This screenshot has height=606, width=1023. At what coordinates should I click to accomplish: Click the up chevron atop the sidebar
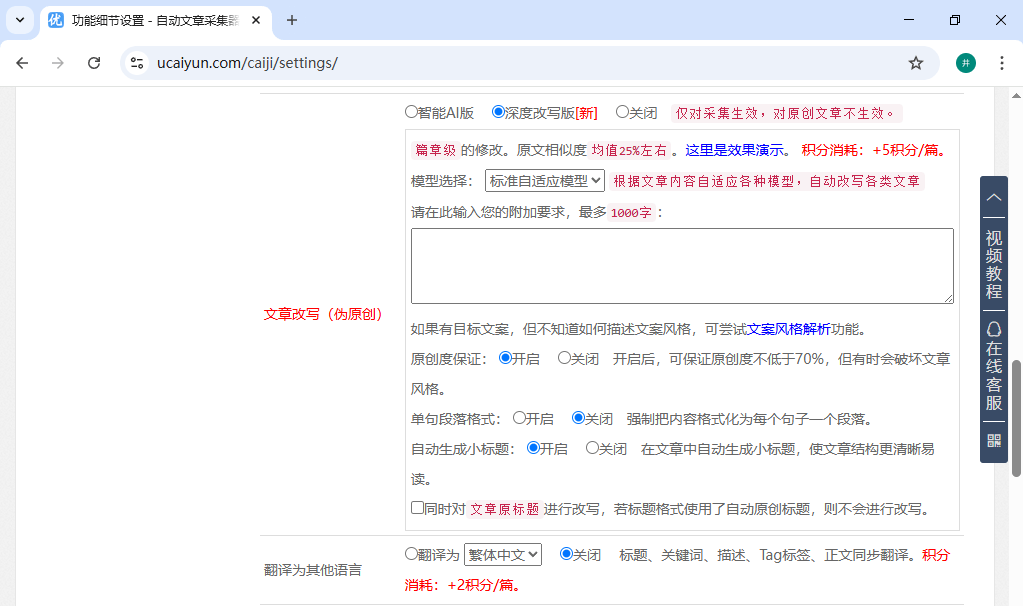point(993,197)
